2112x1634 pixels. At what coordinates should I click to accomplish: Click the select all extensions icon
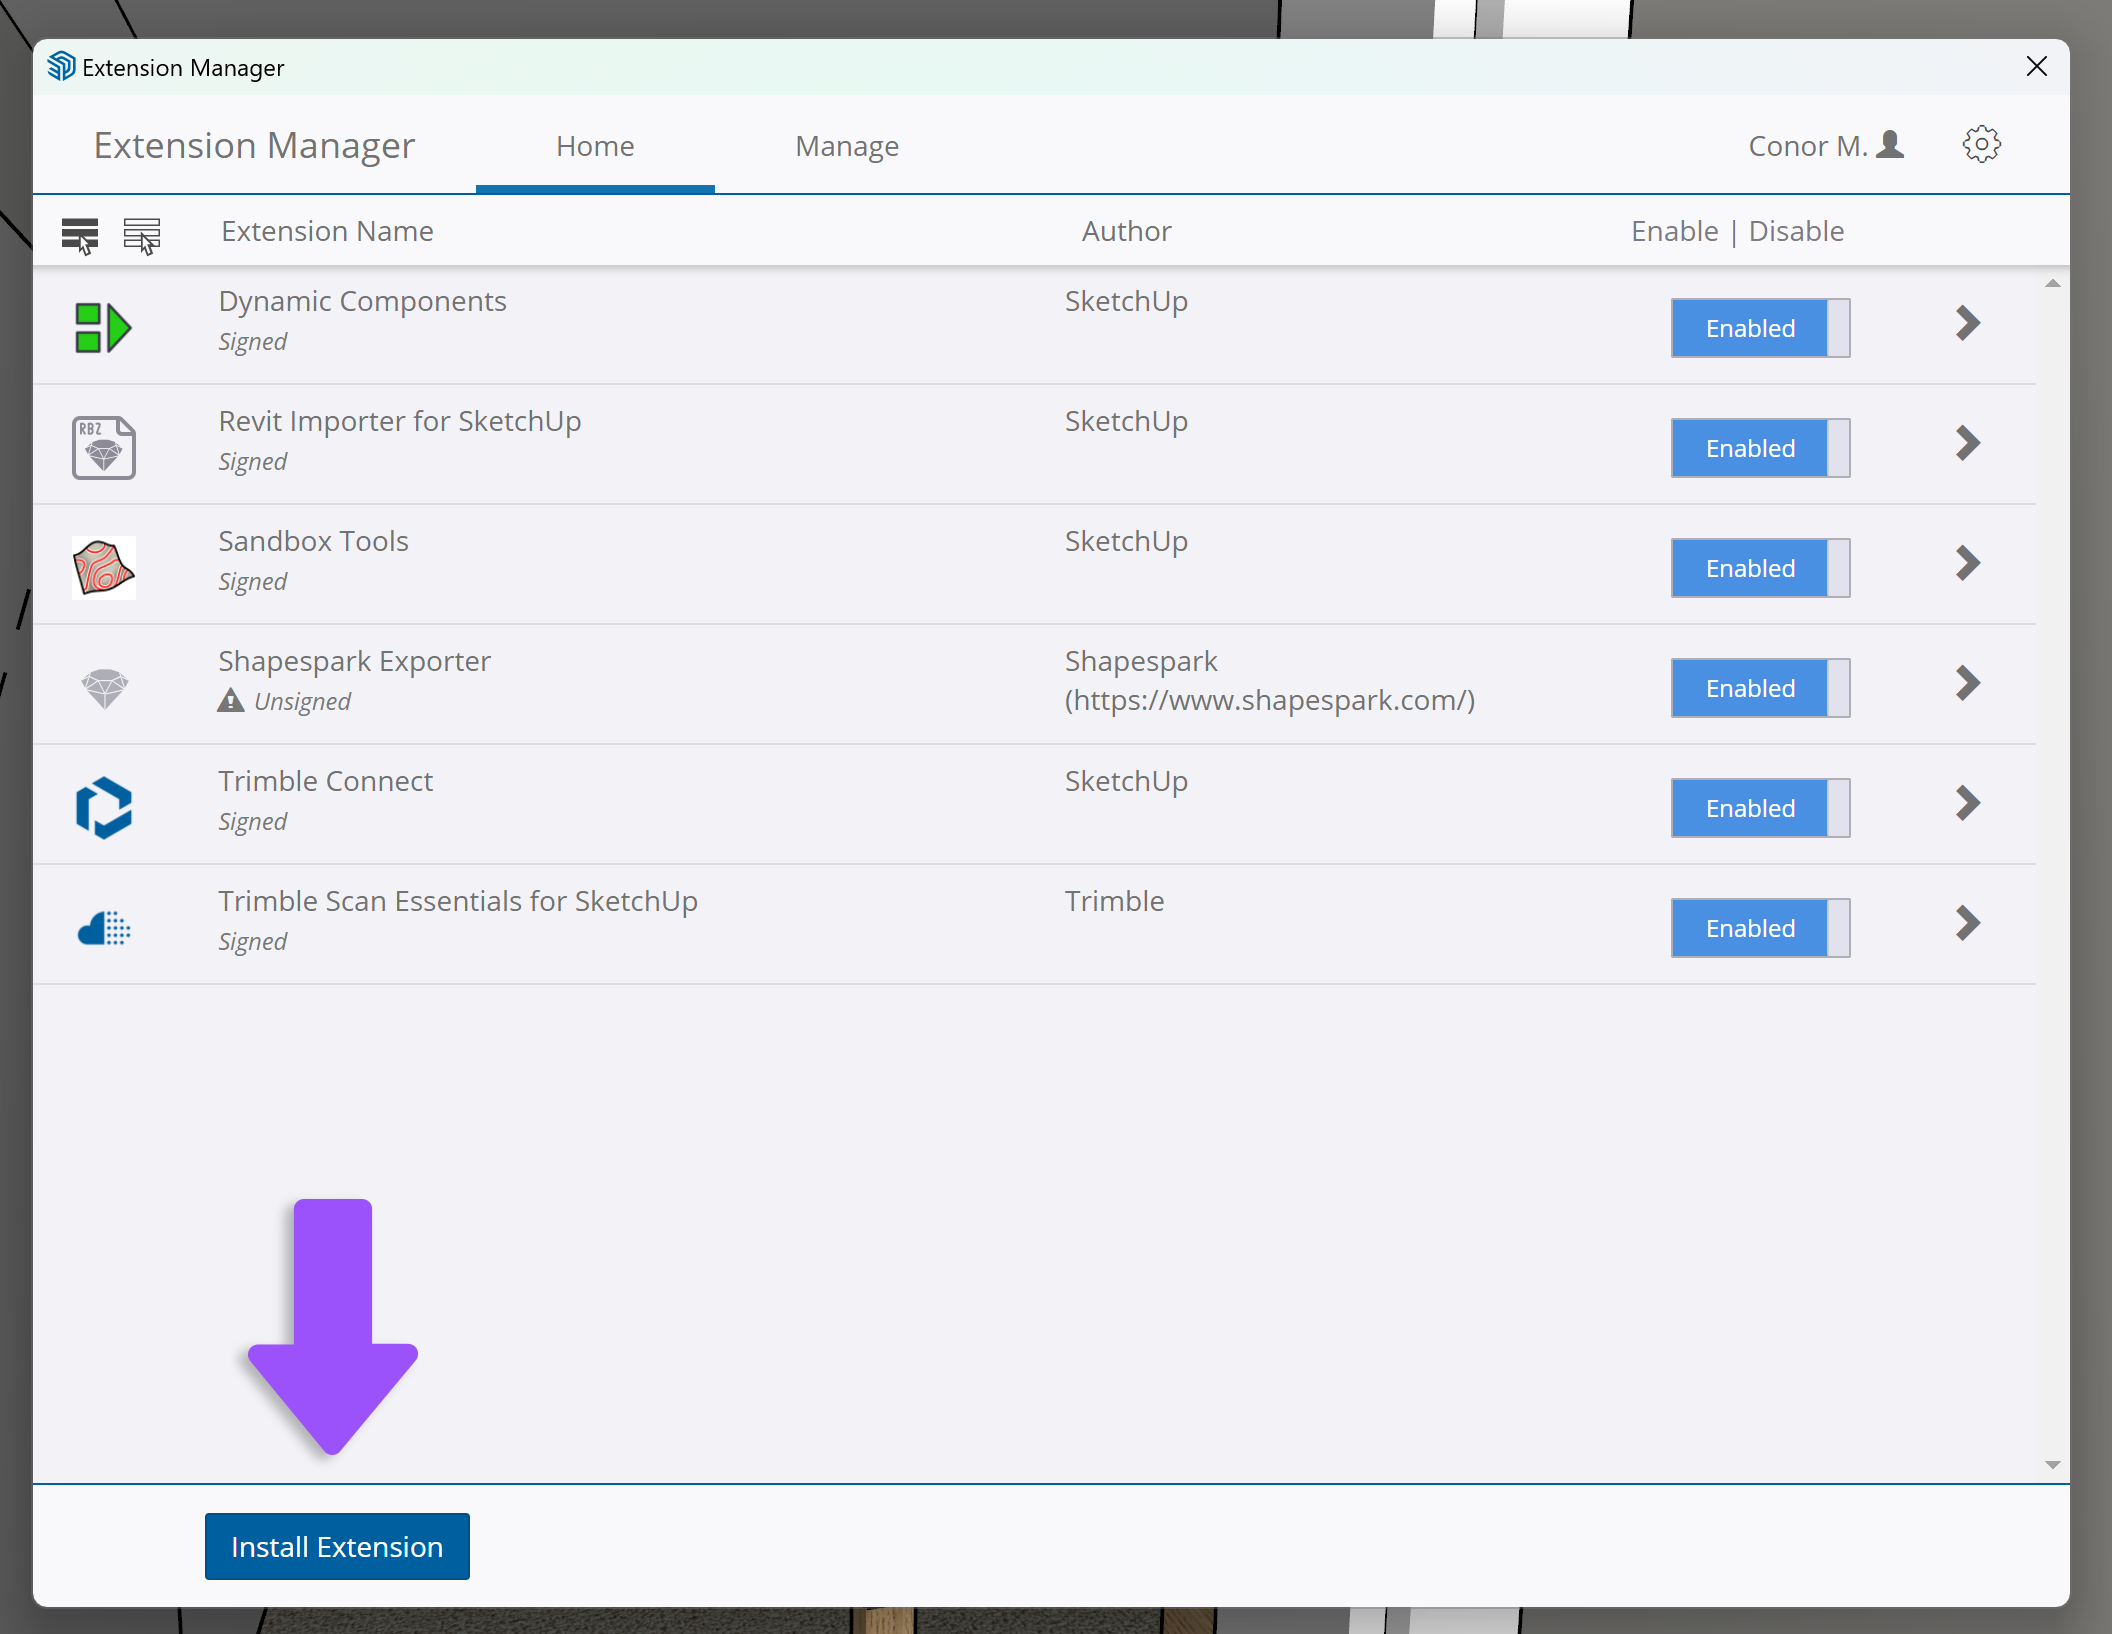click(80, 235)
